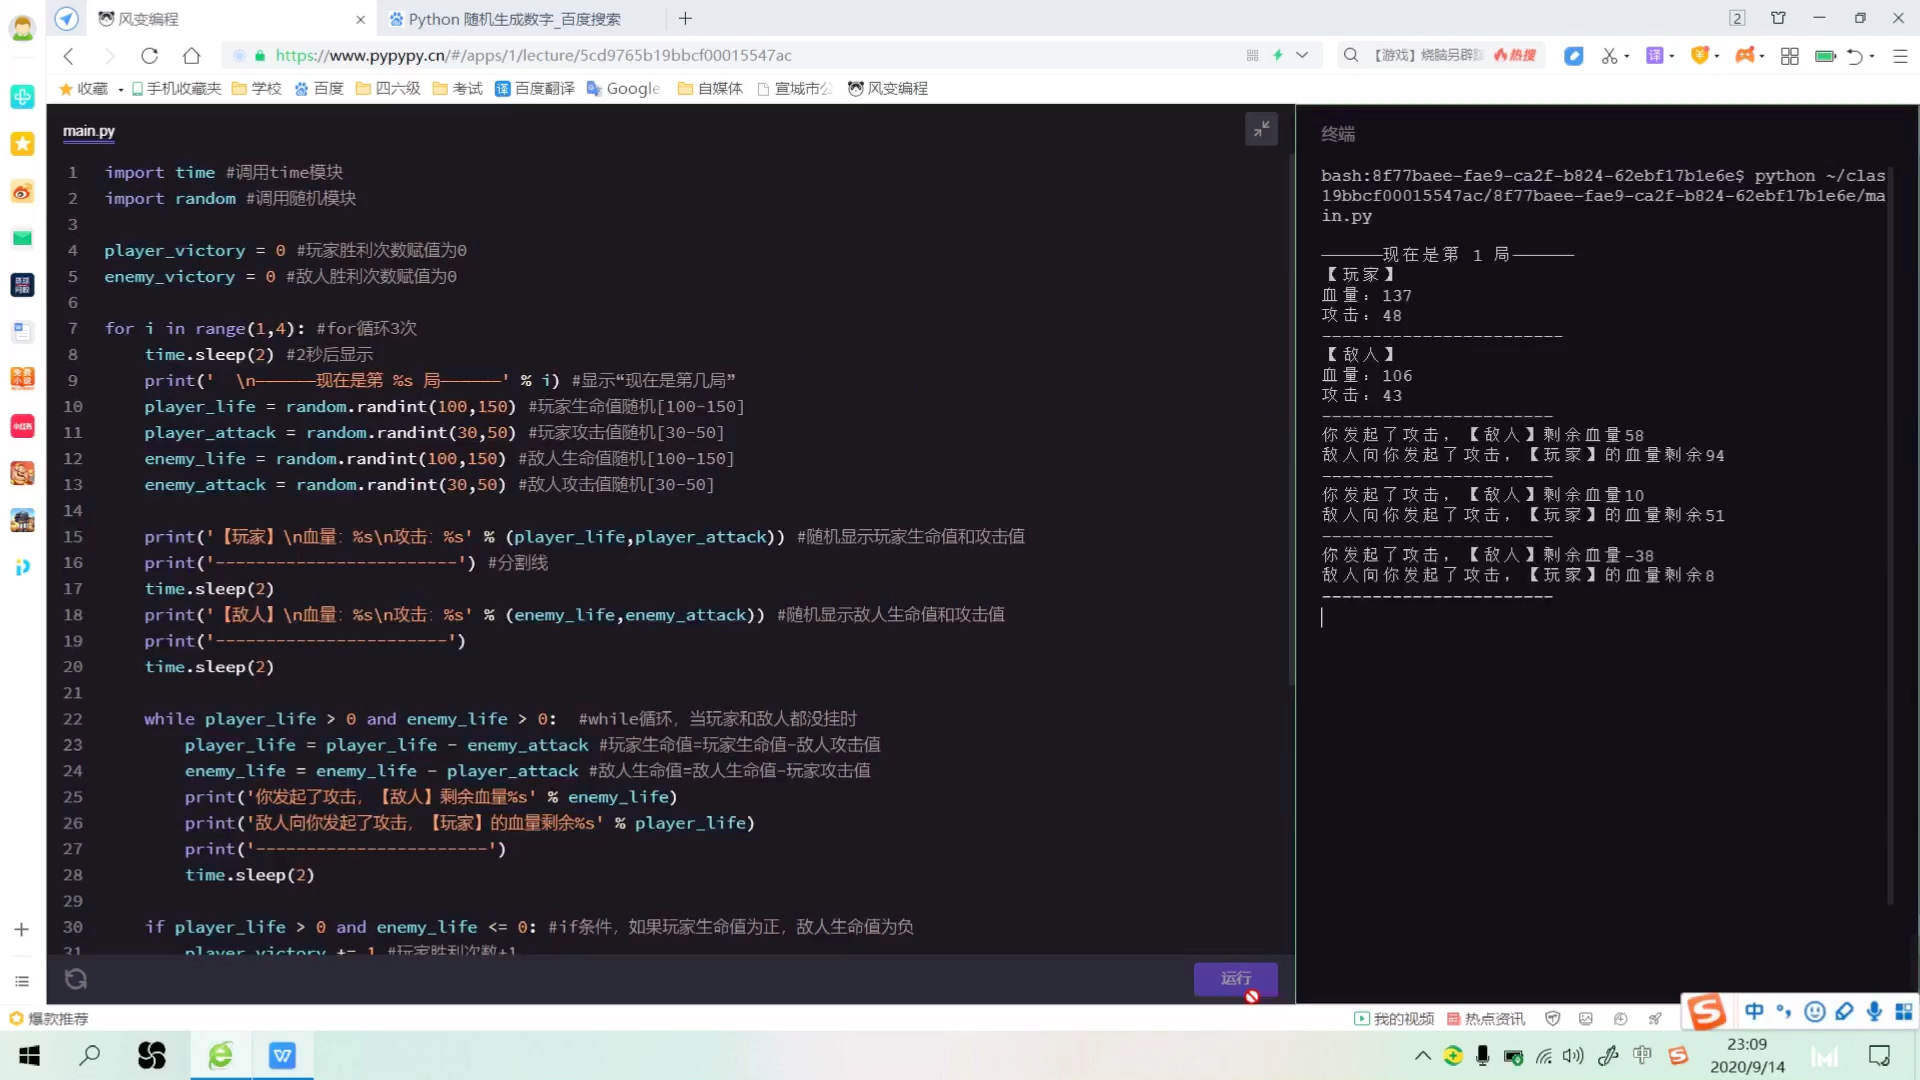1920x1080 pixels.
Task: Go to browser home page
Action: tap(191, 55)
